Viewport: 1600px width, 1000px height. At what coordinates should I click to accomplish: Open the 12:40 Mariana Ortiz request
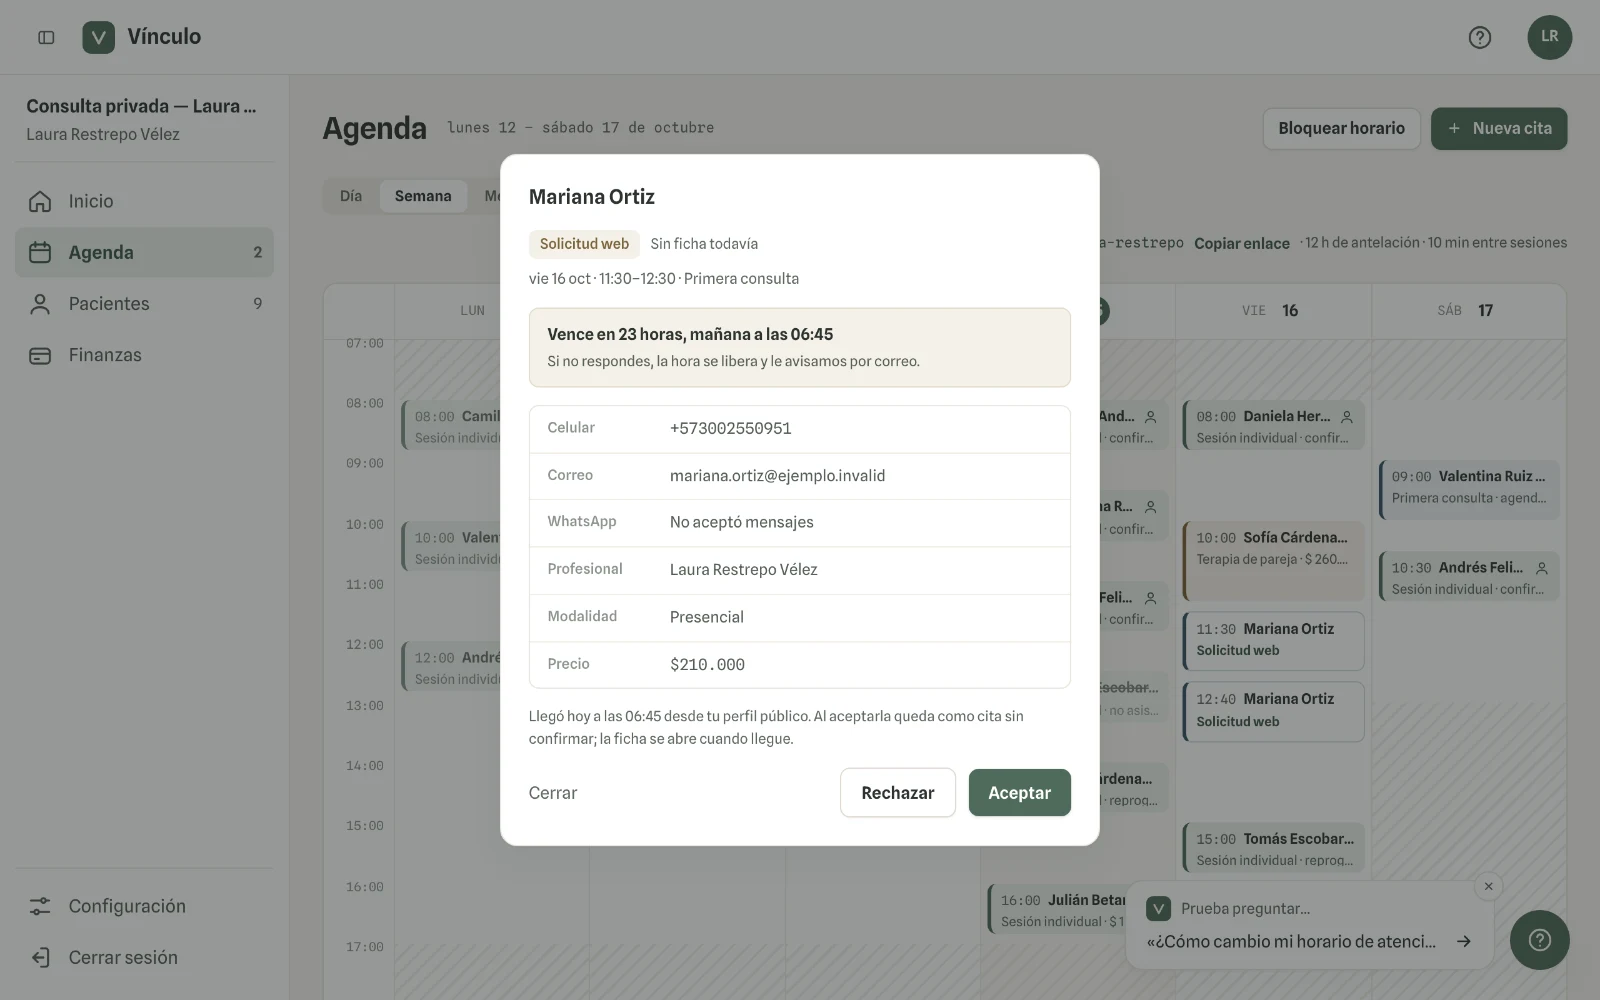[1273, 711]
